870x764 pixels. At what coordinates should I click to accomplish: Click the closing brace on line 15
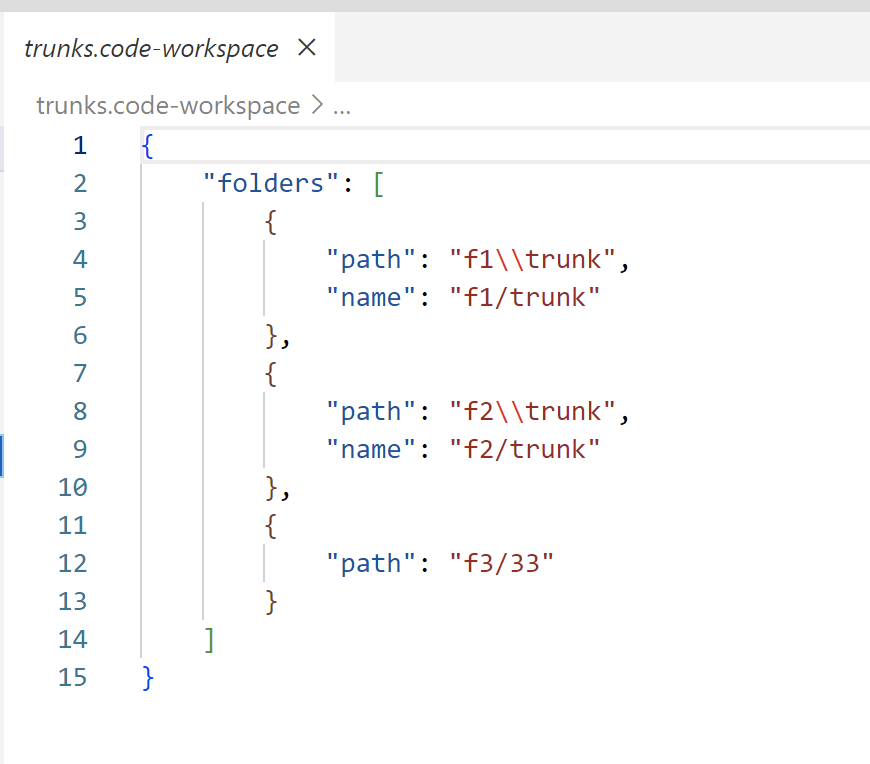tap(146, 677)
